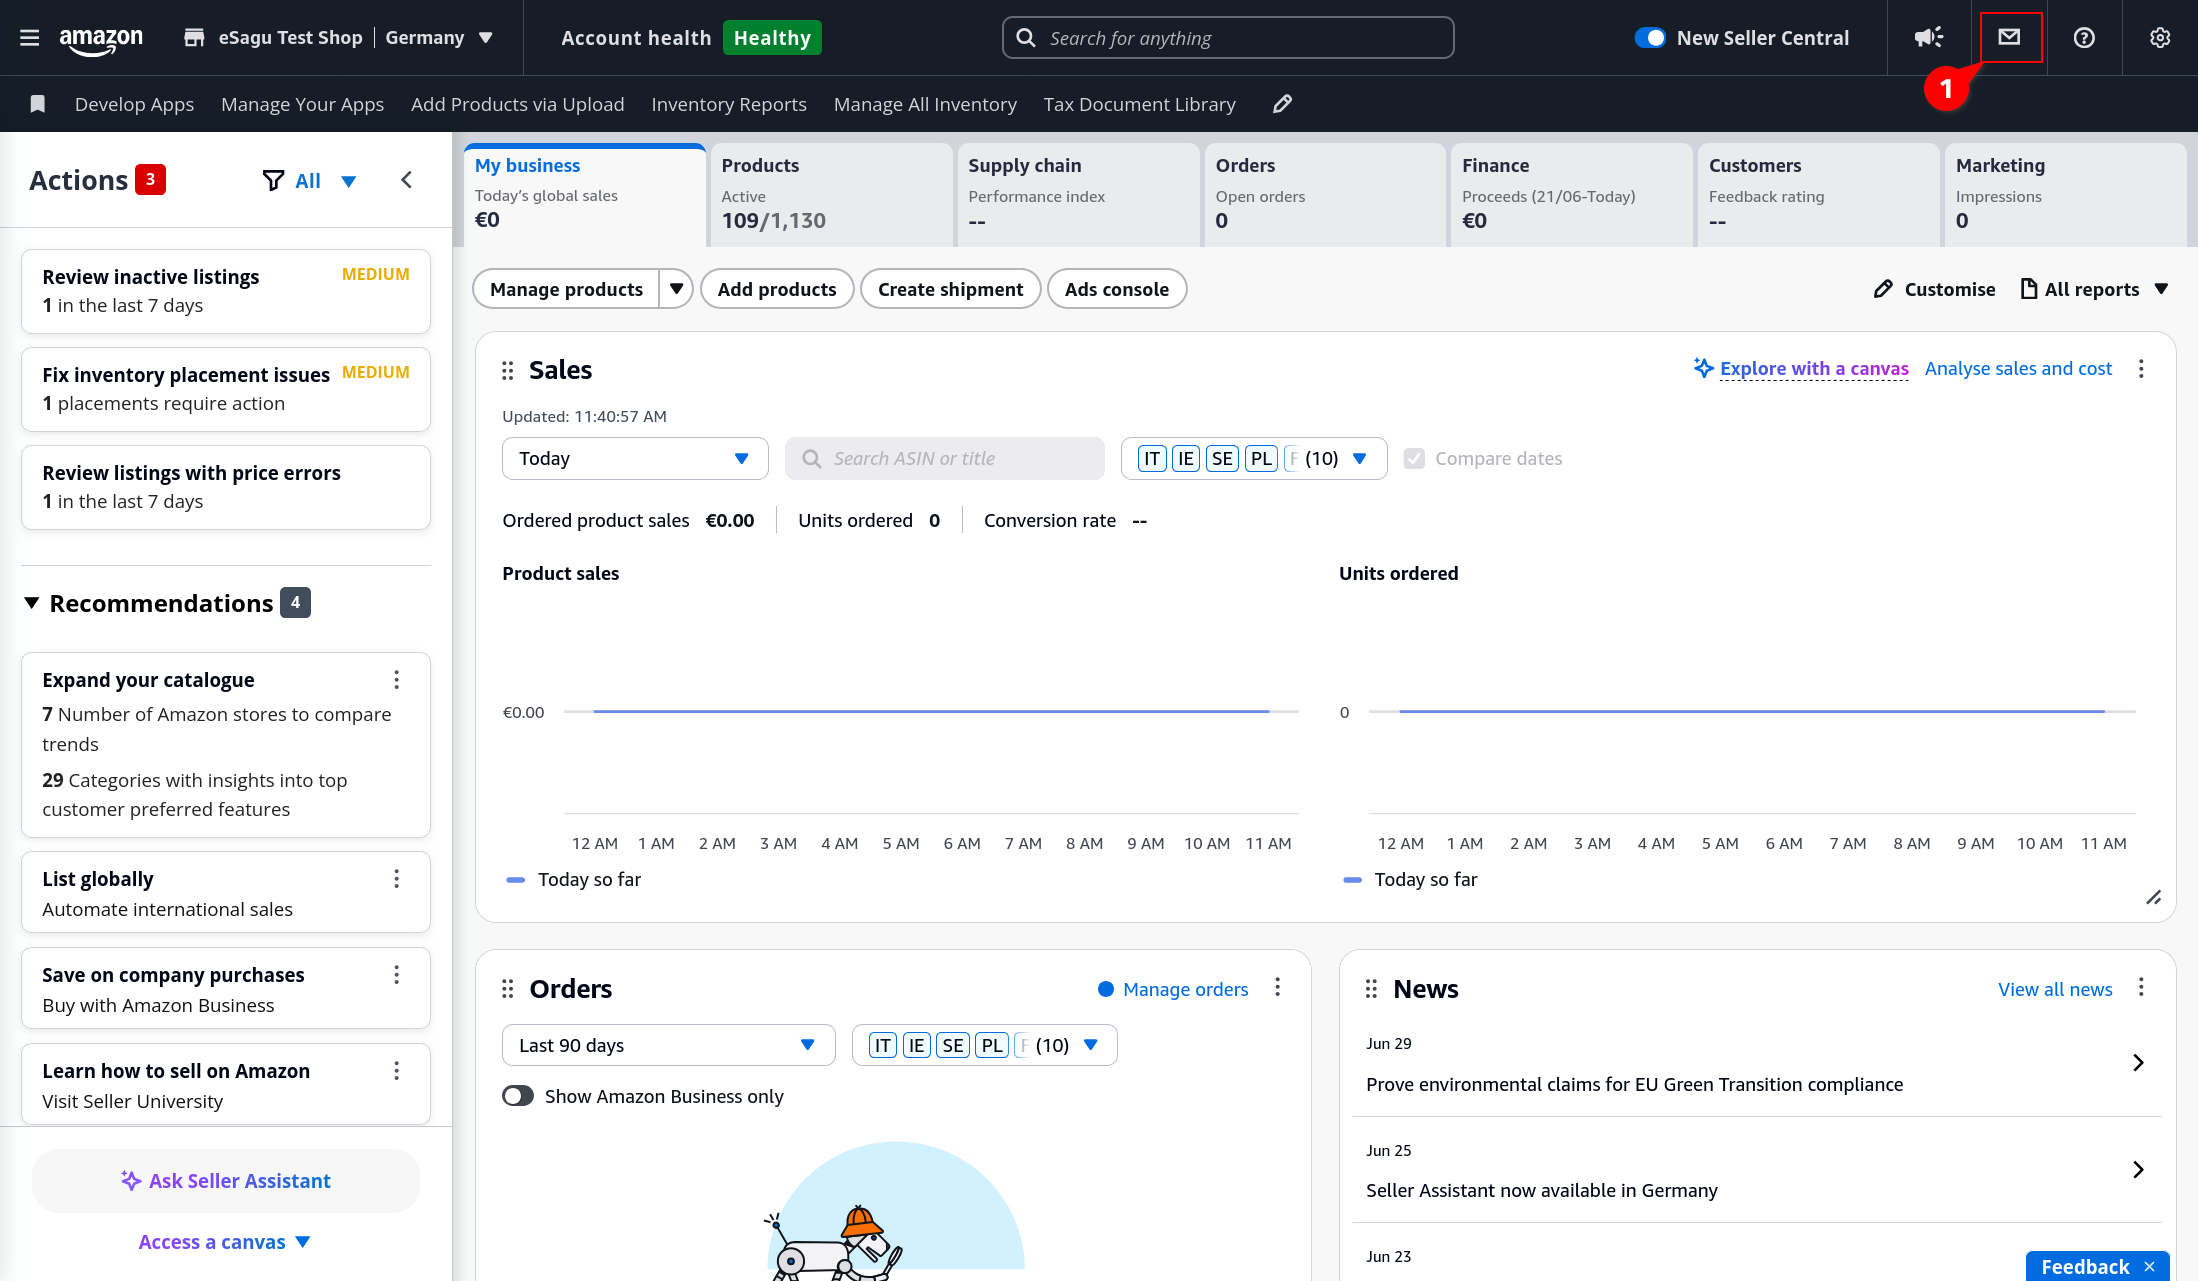Open Review inactive listings action card
The image size is (2198, 1281).
[x=226, y=291]
